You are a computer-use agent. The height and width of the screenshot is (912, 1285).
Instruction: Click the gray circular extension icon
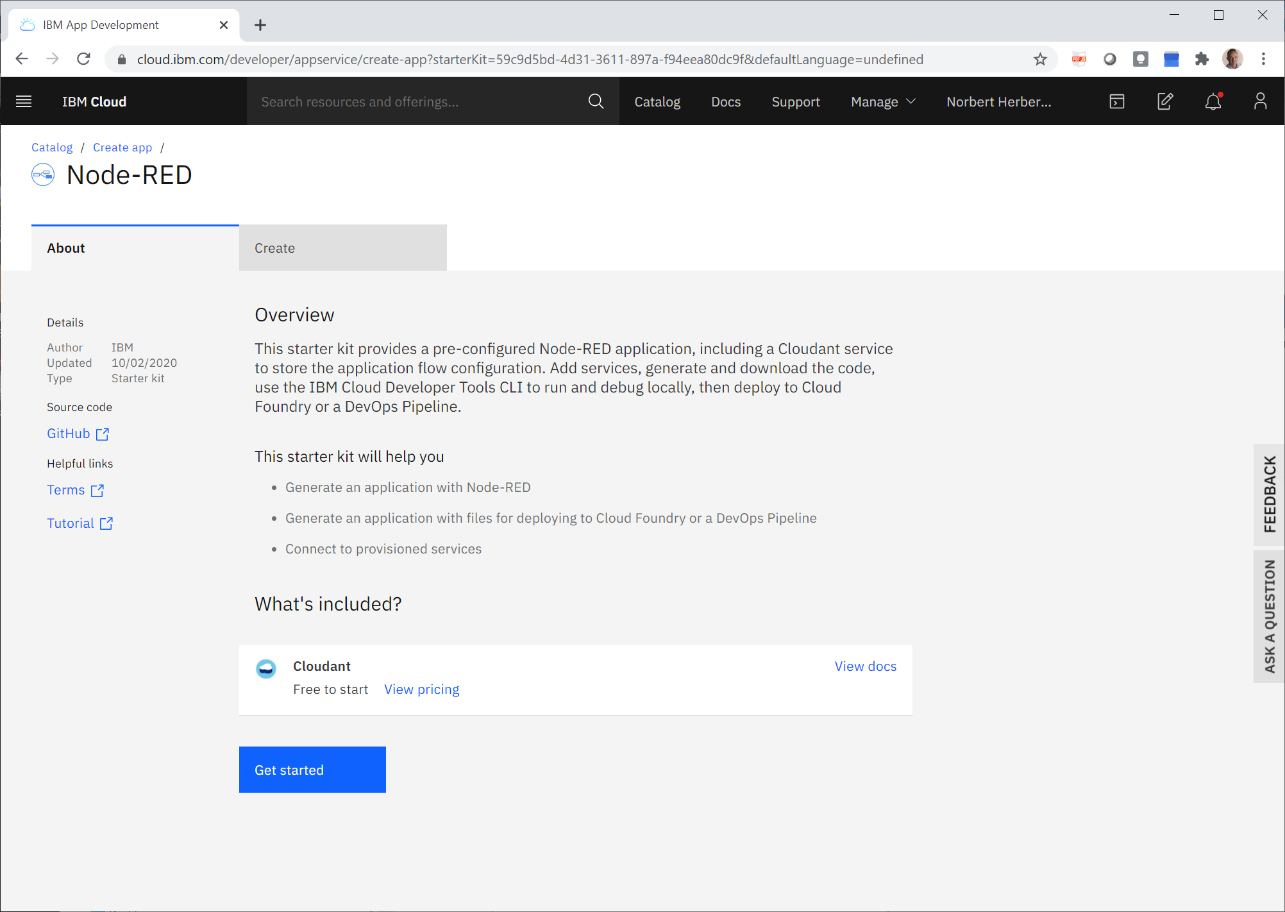1109,59
